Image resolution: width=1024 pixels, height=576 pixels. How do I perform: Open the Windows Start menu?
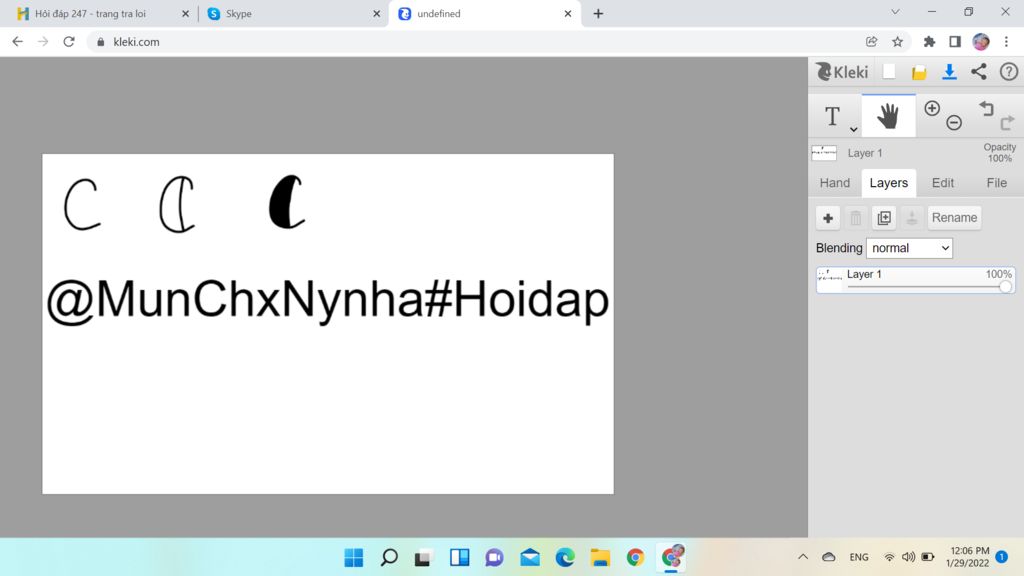pos(354,557)
